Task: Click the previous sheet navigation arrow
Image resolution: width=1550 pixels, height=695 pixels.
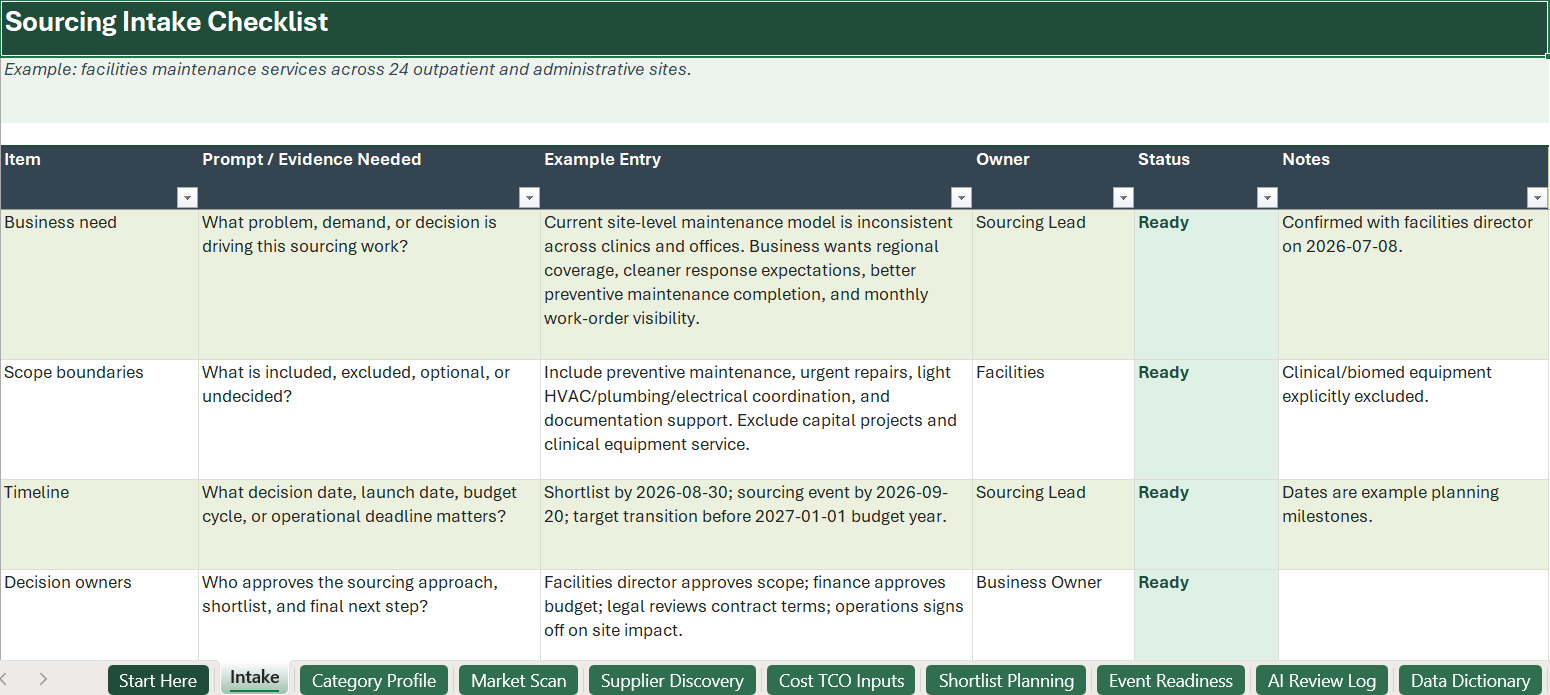Action: pyautogui.click(x=5, y=679)
